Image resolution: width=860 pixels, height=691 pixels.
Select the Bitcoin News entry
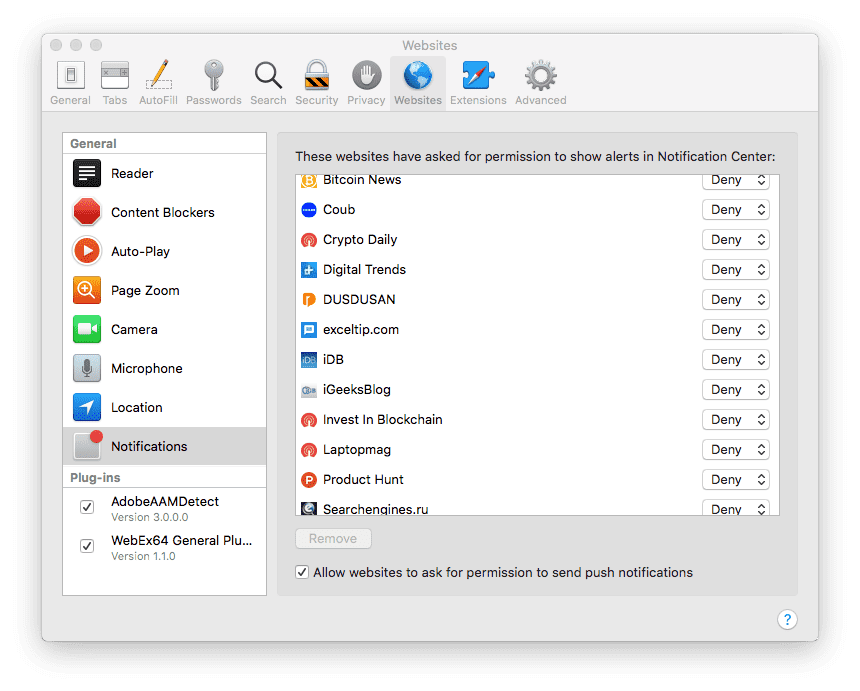click(x=537, y=182)
